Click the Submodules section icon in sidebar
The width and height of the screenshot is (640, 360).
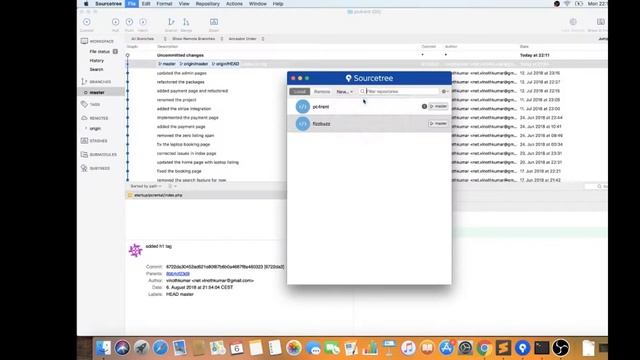(x=84, y=155)
